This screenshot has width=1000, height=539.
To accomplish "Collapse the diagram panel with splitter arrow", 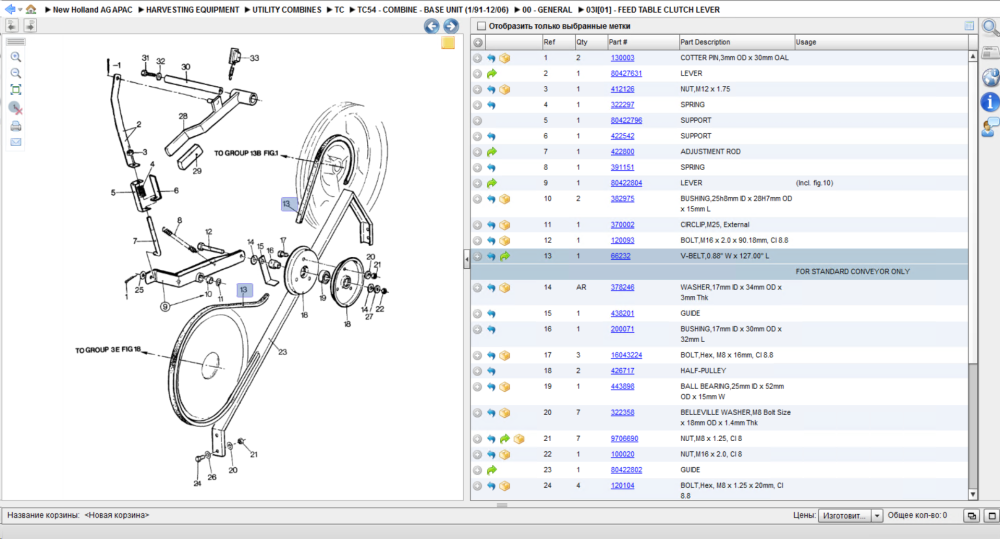I will point(466,258).
